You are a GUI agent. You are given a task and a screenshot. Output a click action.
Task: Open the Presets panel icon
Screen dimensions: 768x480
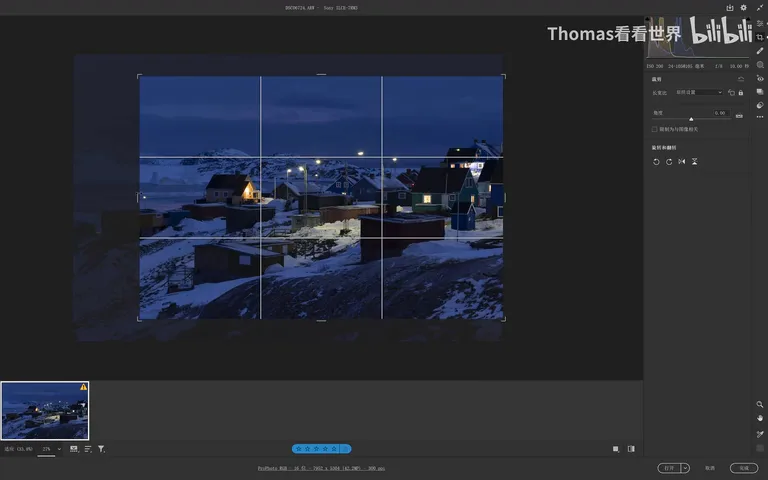pos(760,105)
